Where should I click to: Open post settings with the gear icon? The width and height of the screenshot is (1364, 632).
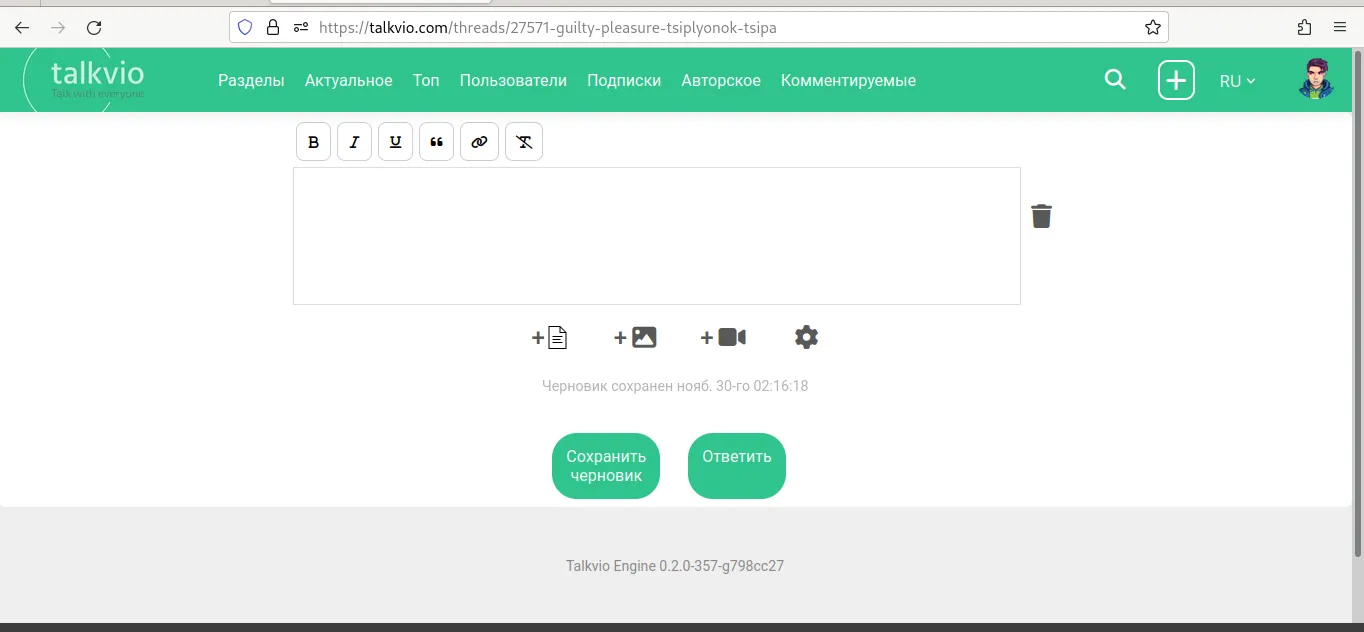pos(806,337)
